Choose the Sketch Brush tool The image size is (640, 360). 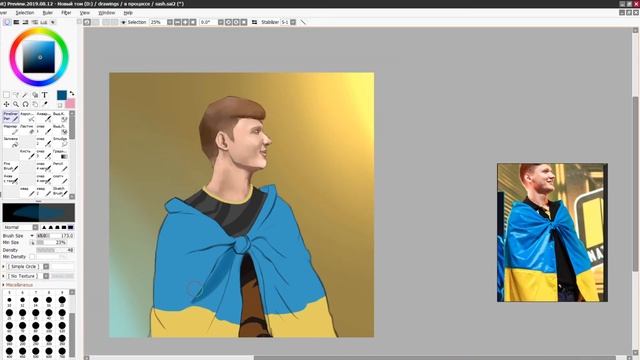pyautogui.click(x=60, y=191)
